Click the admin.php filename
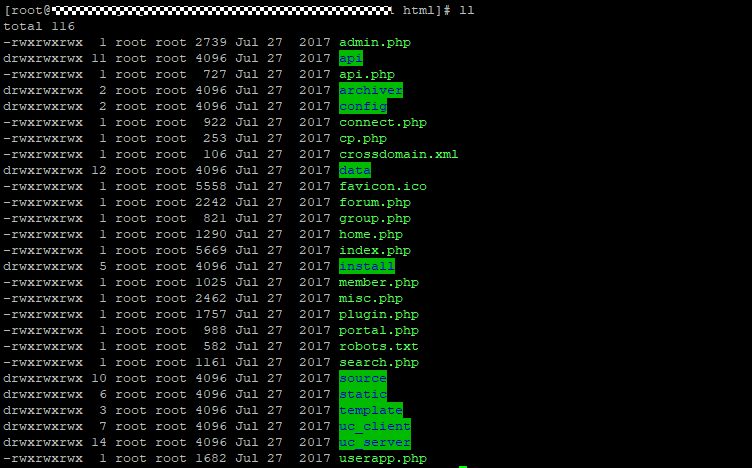The width and height of the screenshot is (752, 468). (x=375, y=42)
